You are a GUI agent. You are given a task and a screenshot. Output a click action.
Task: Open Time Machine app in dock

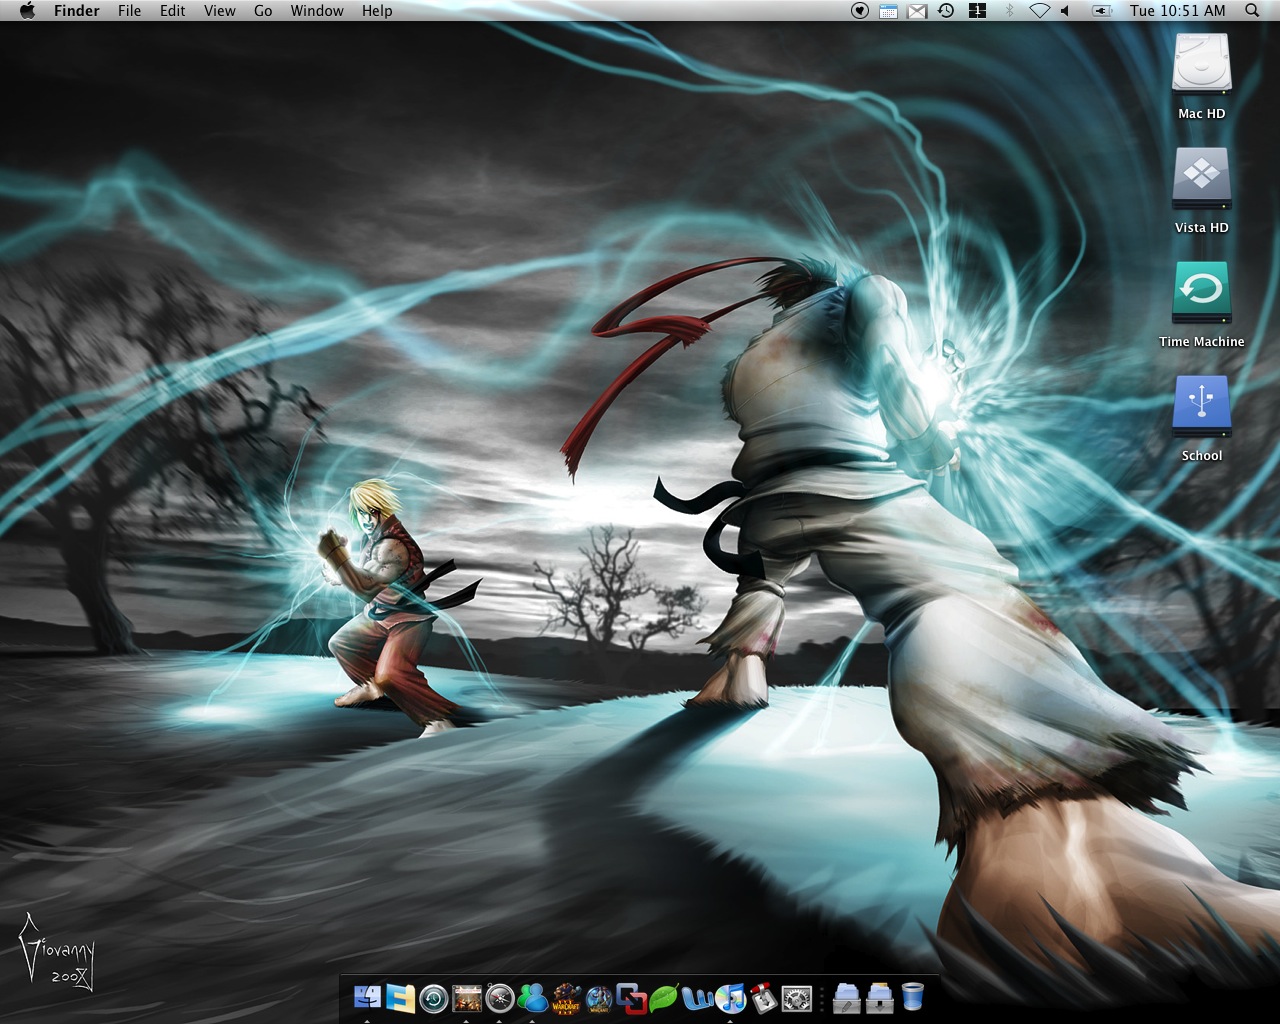tap(434, 997)
